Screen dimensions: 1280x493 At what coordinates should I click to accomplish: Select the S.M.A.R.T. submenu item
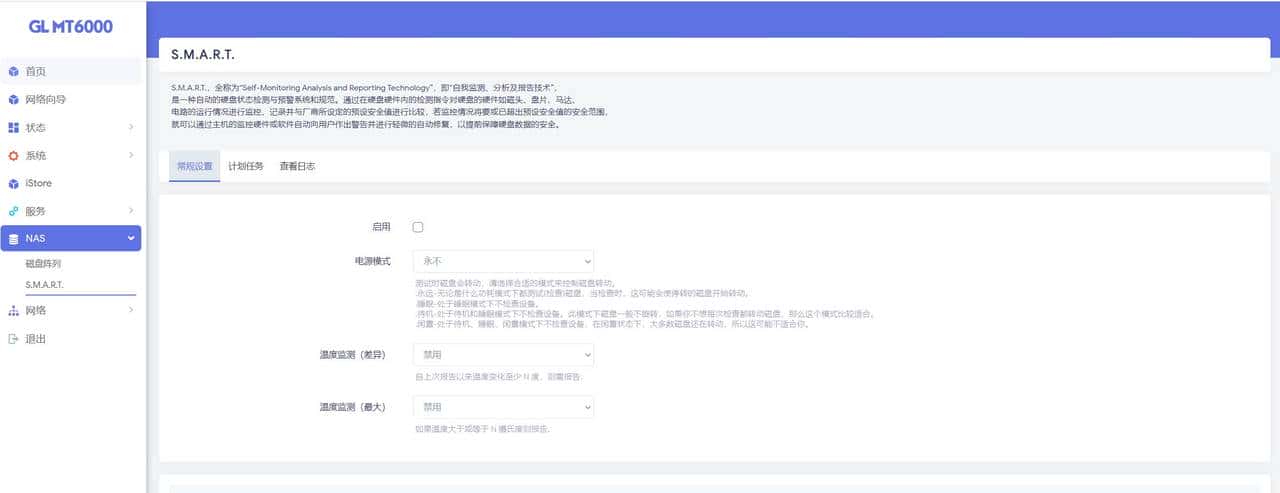tap(45, 285)
